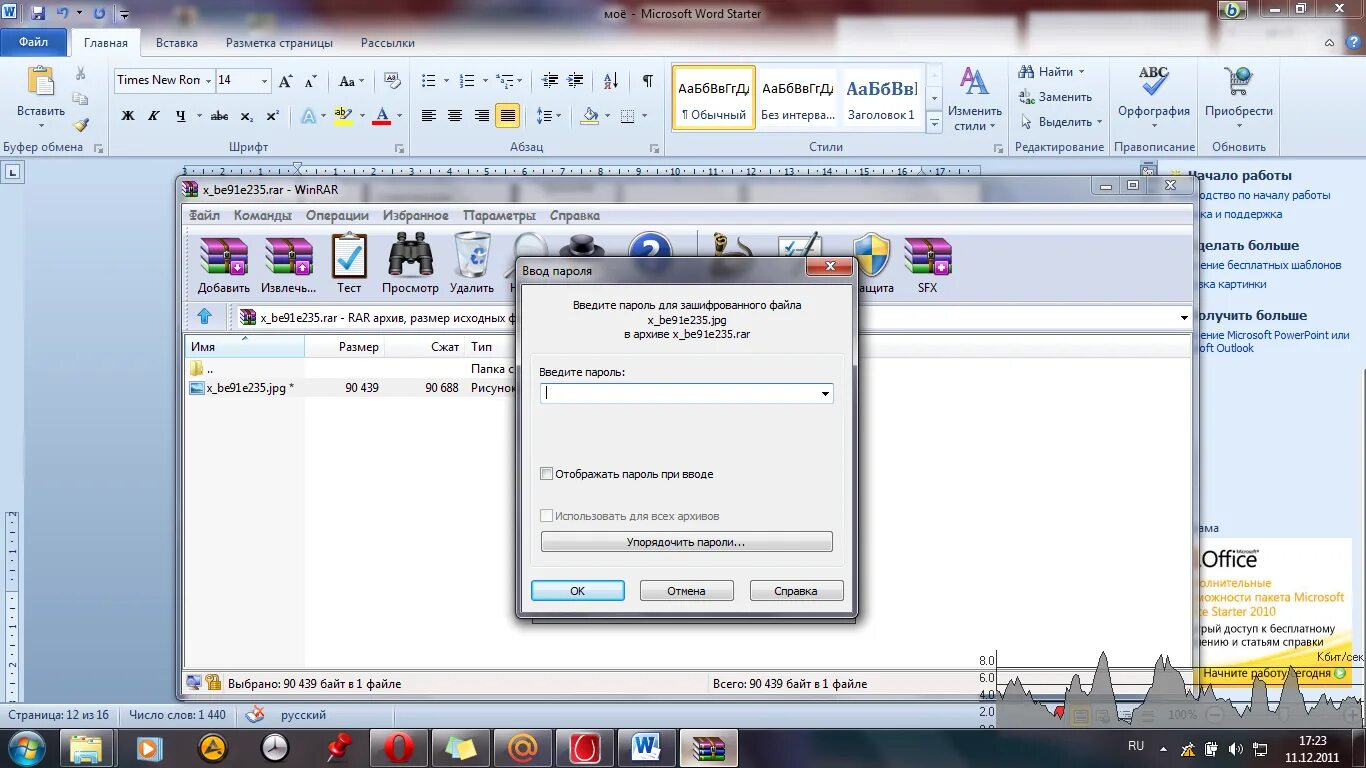Decrease font size with A down

point(310,81)
